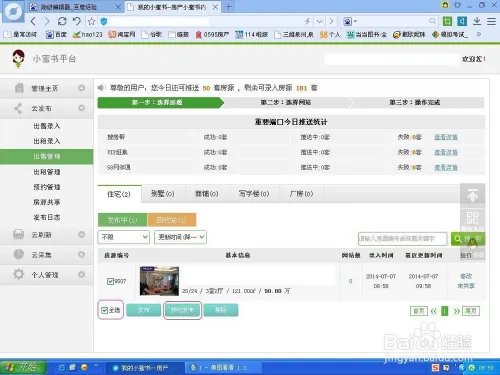Image resolution: width=500 pixels, height=375 pixels.
Task: View details link in 58同城 row
Action: tap(446, 167)
